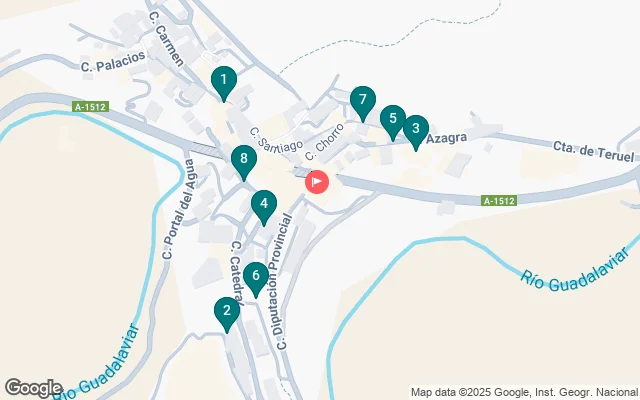Click the red flag location marker
This screenshot has width=640, height=400.
coord(317,182)
